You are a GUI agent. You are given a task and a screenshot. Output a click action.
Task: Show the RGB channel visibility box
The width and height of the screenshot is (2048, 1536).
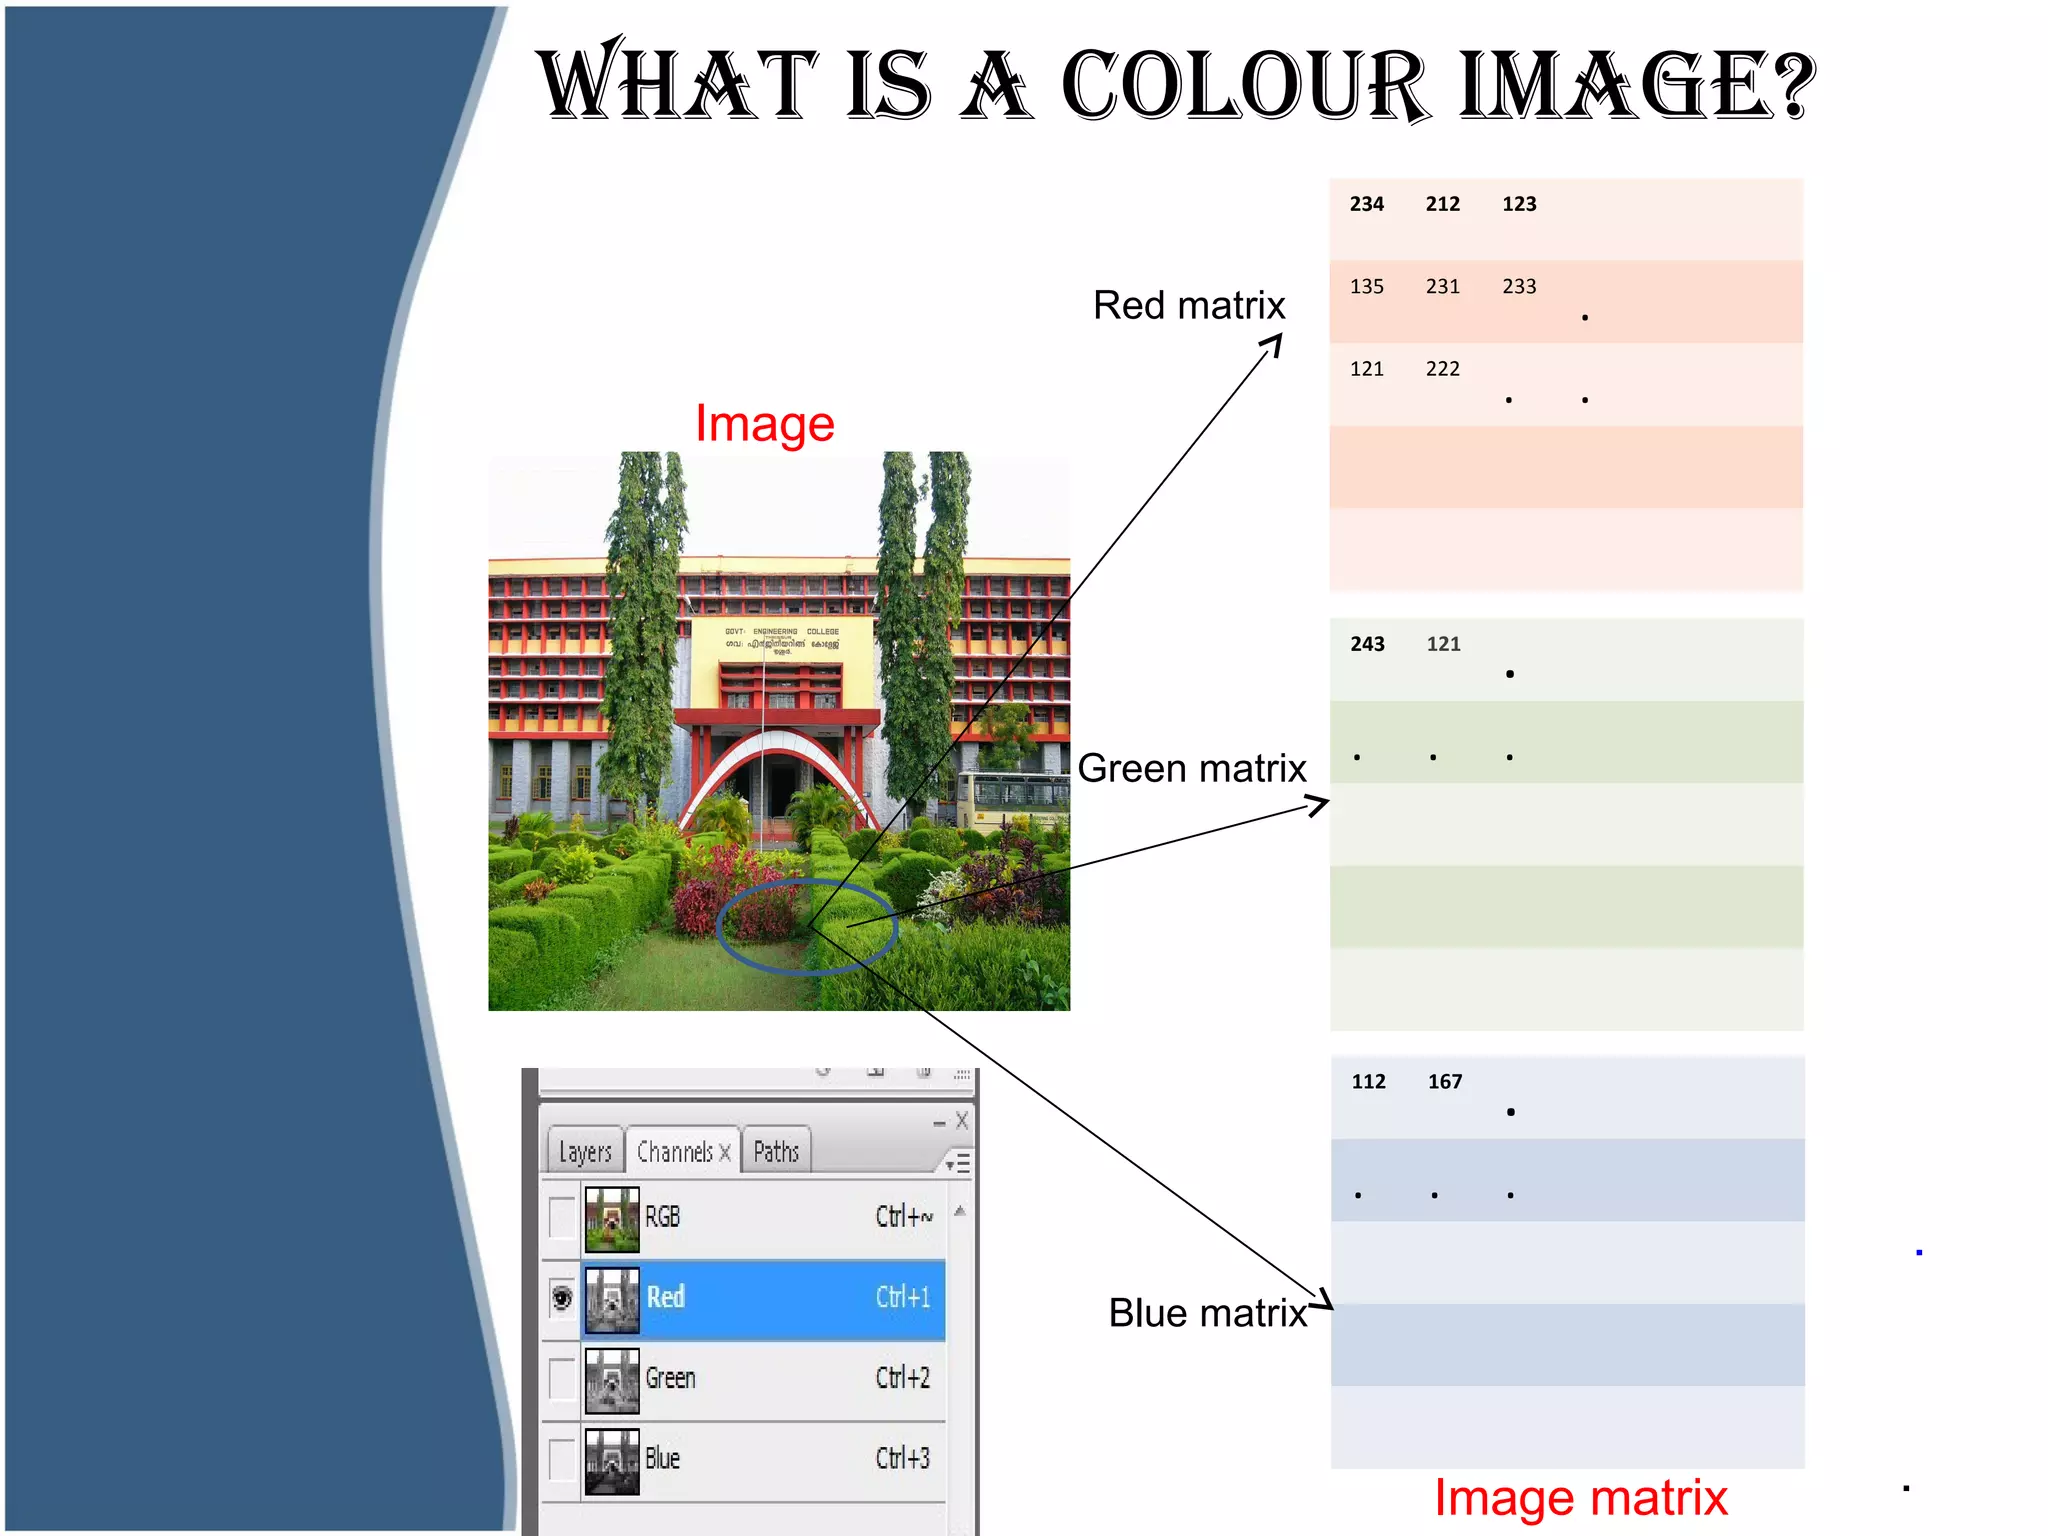click(562, 1217)
